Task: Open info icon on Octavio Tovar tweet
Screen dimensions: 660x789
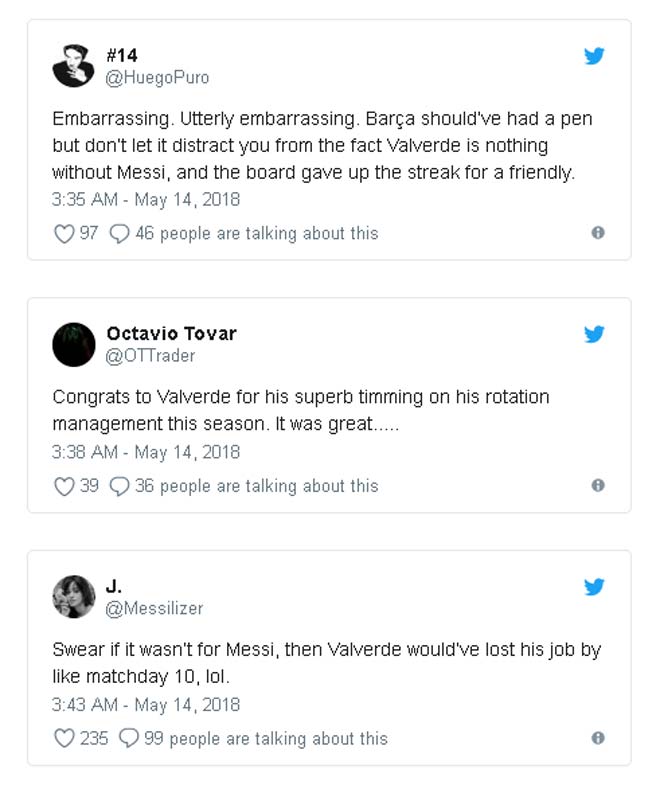Action: (598, 486)
